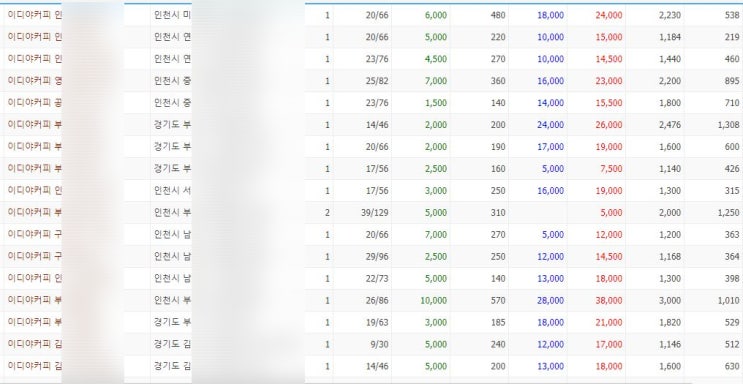
Task: Select the cell reading 315
Action: pos(732,191)
